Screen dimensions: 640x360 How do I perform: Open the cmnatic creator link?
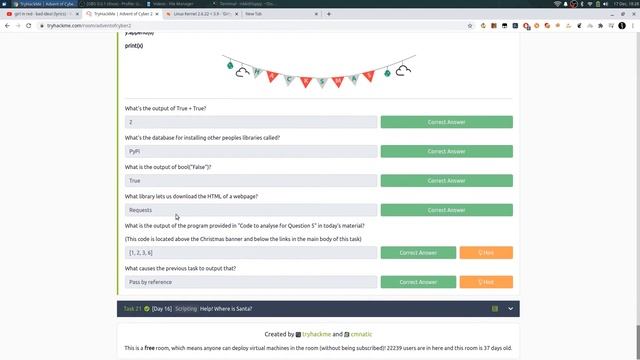[361, 334]
